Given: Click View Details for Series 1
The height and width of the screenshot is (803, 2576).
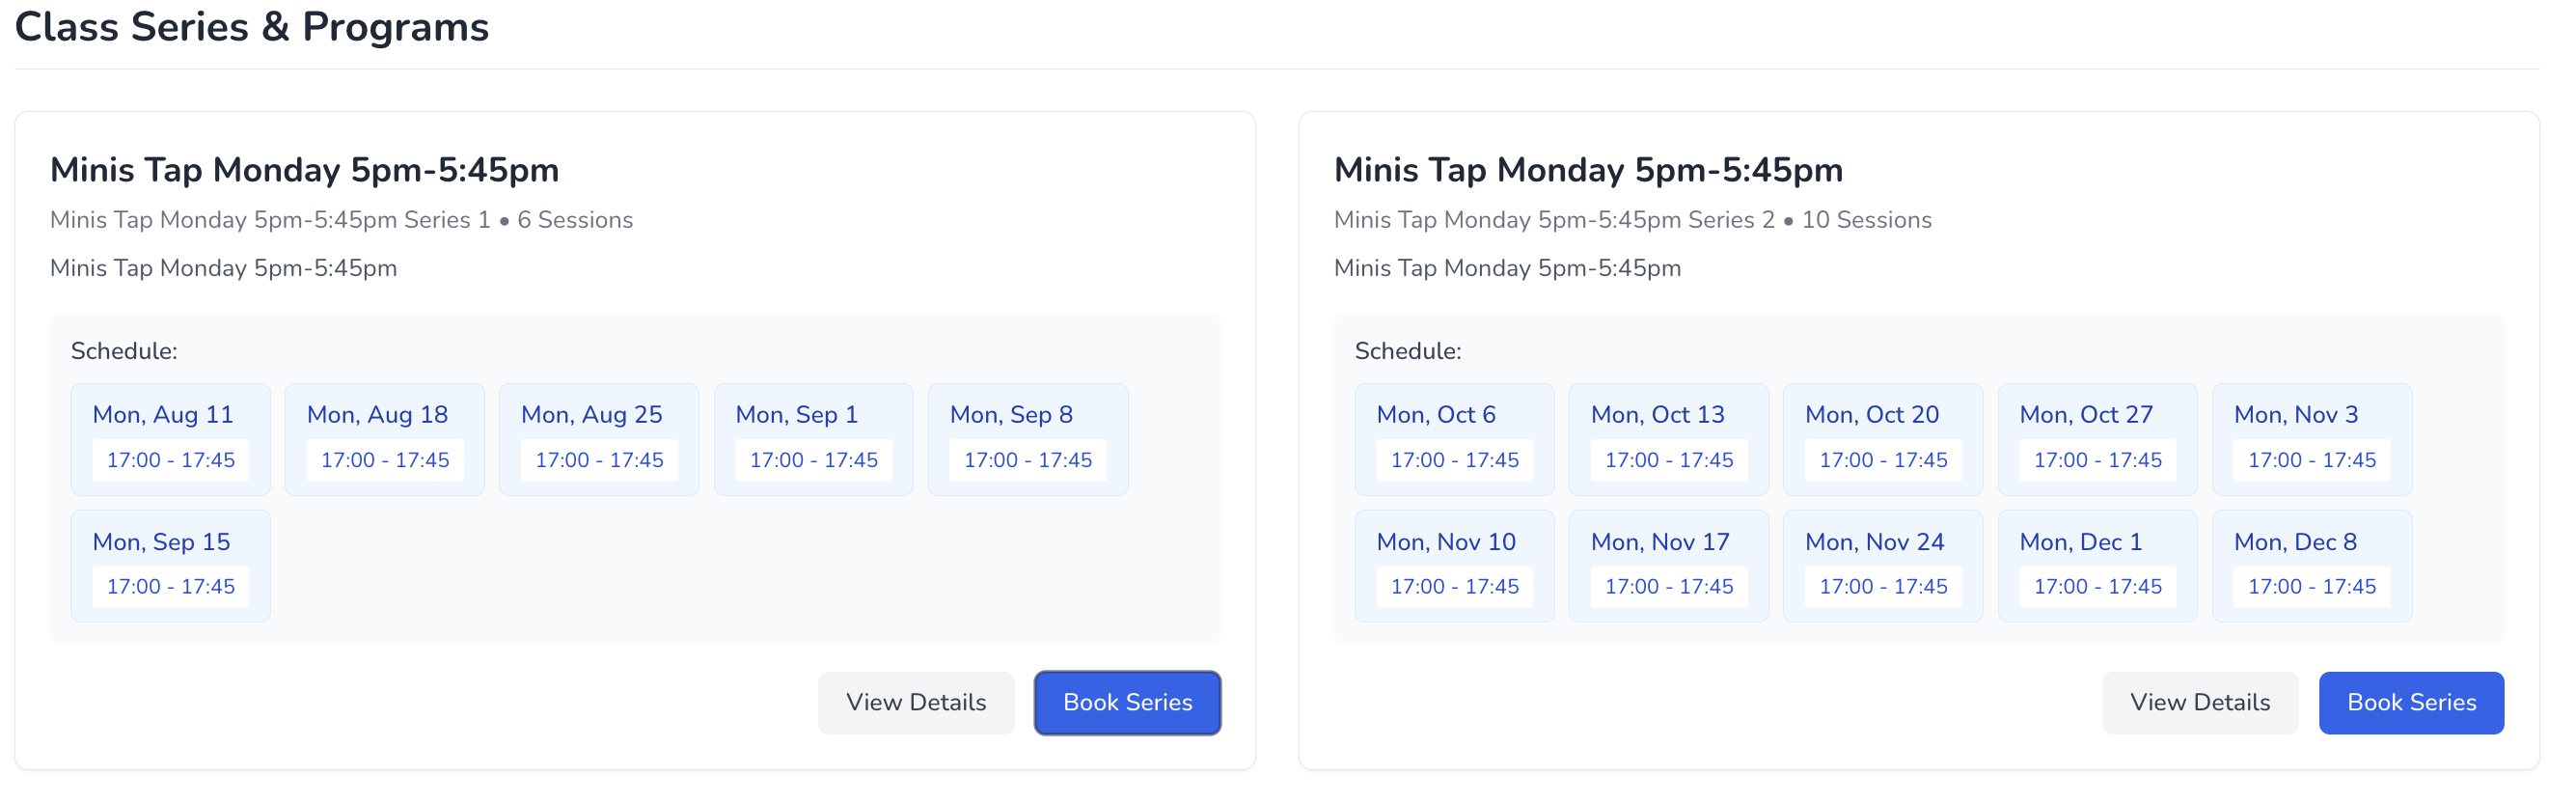Looking at the screenshot, I should click(915, 702).
